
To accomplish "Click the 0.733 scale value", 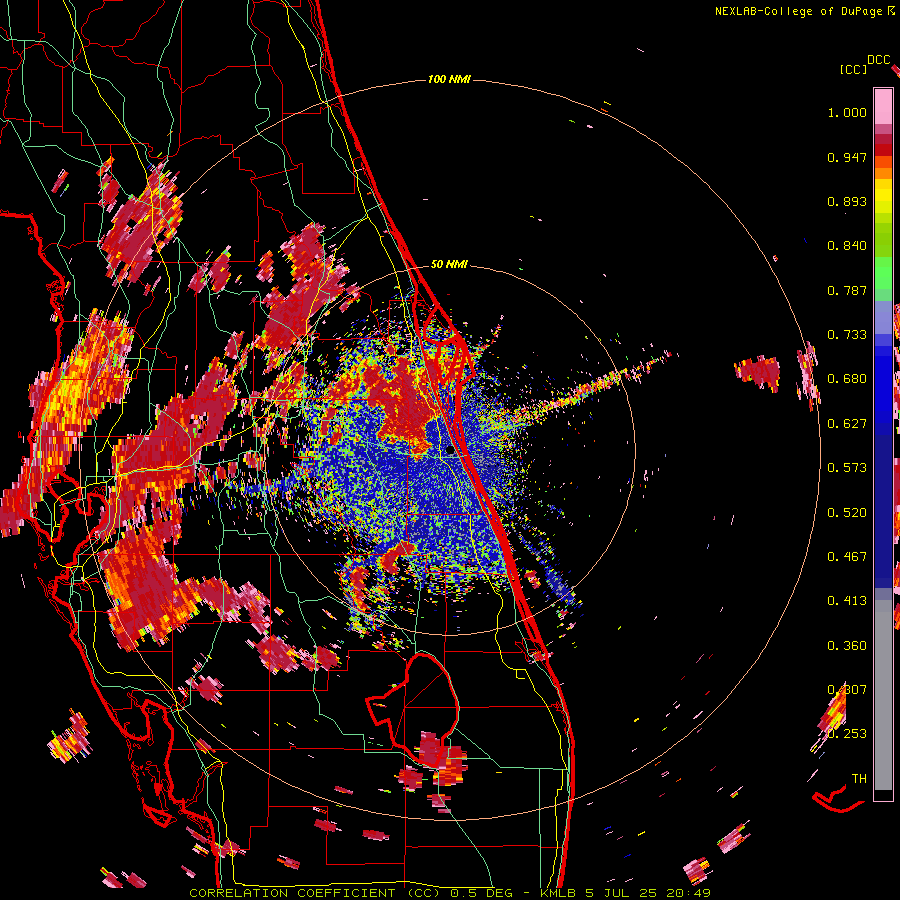I will point(847,335).
